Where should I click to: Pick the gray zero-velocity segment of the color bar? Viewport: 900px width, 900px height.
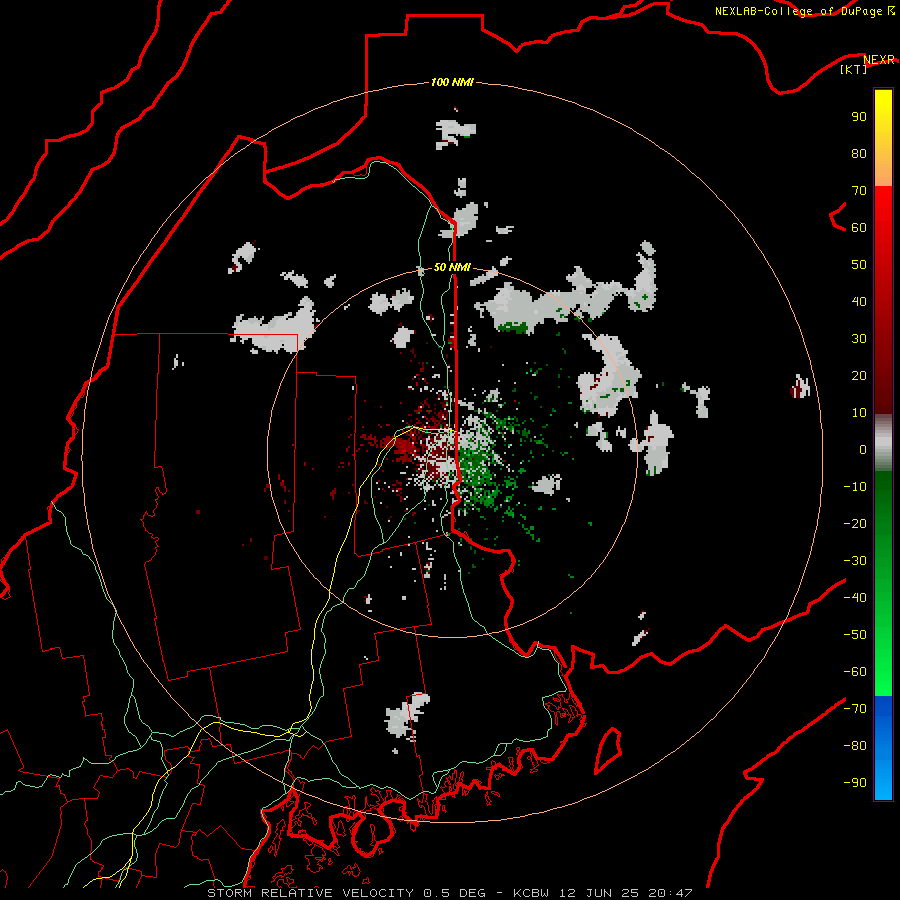pos(883,443)
